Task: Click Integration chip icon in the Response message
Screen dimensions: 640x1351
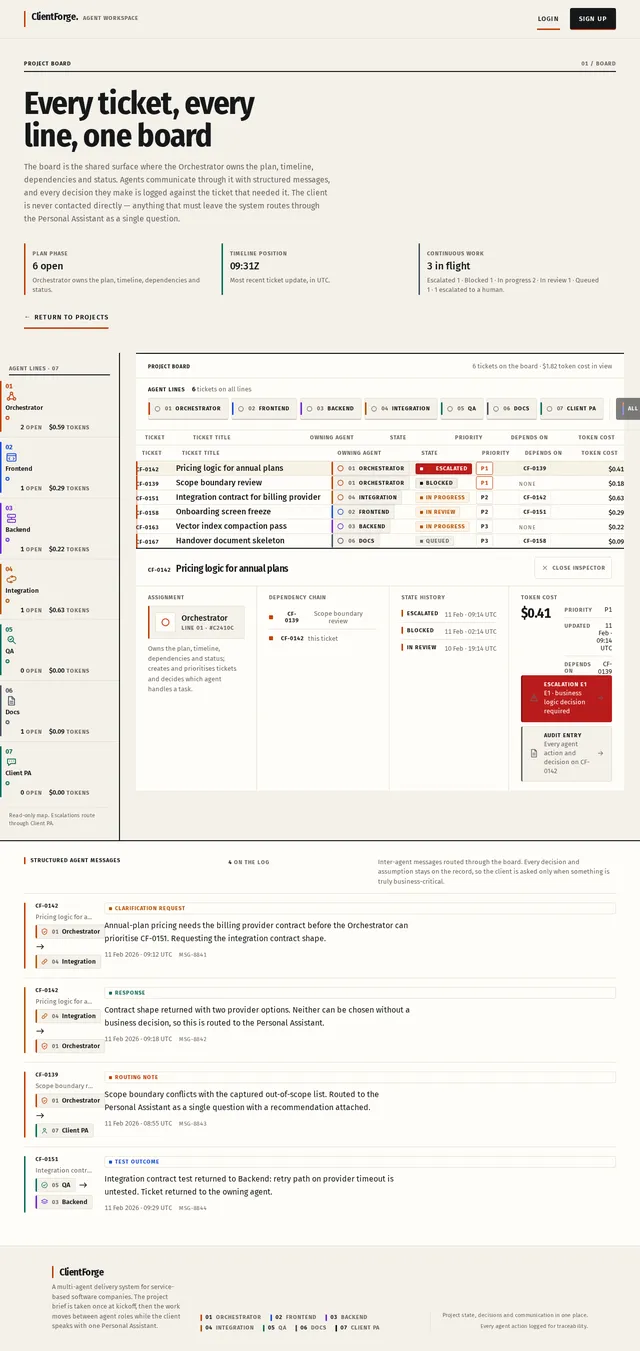Action: click(45, 1015)
